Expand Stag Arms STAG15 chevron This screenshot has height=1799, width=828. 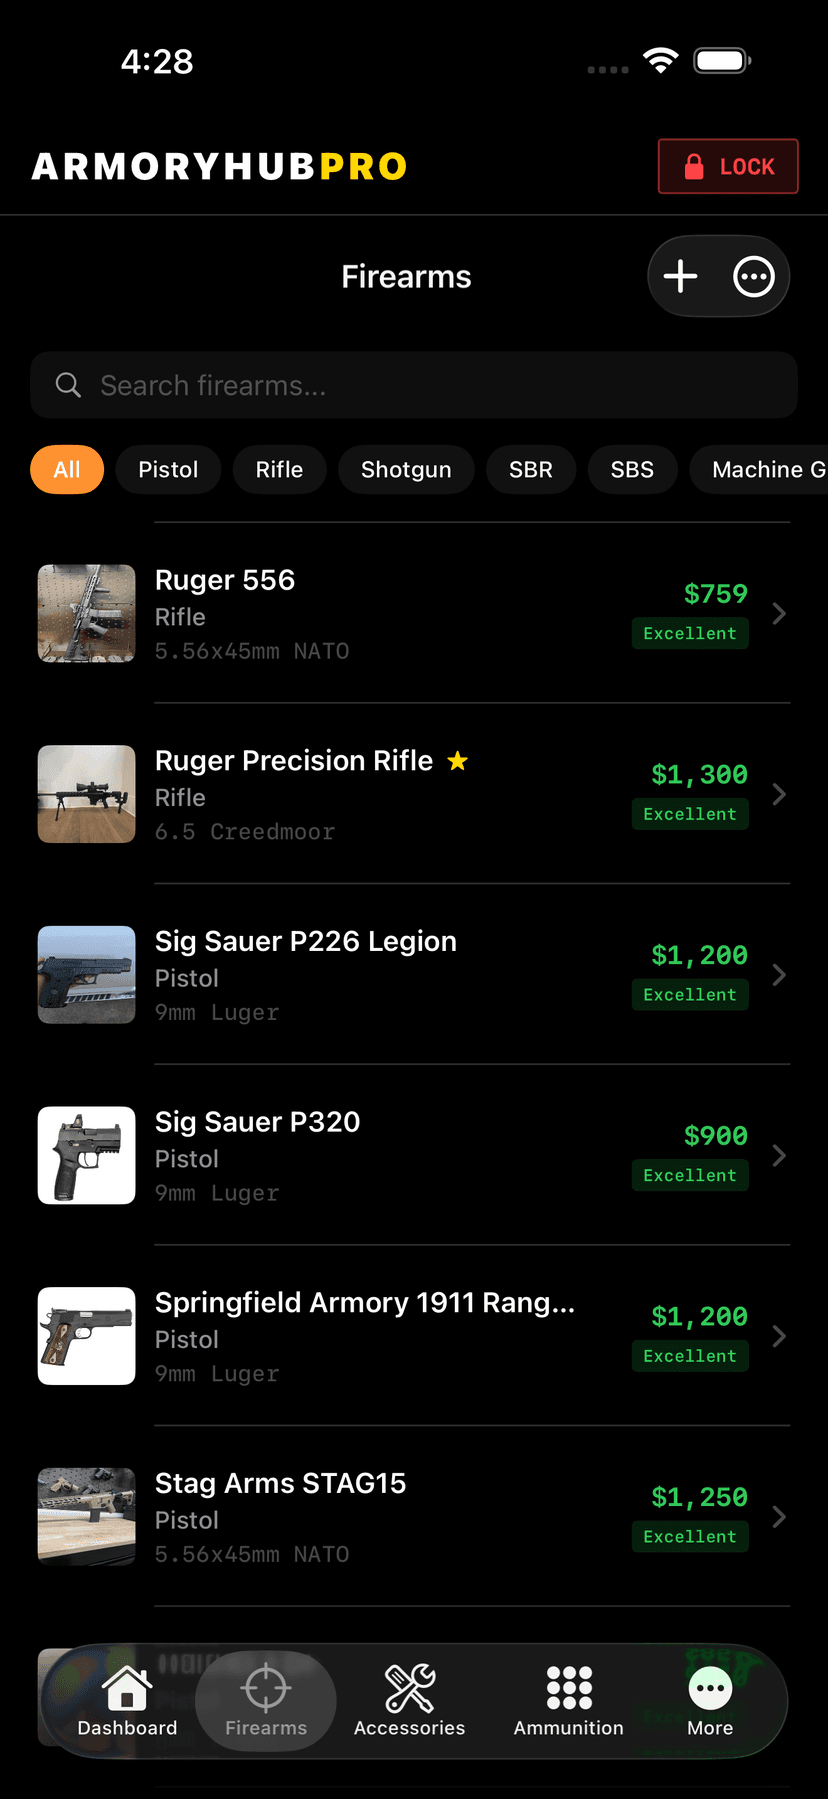[779, 1517]
